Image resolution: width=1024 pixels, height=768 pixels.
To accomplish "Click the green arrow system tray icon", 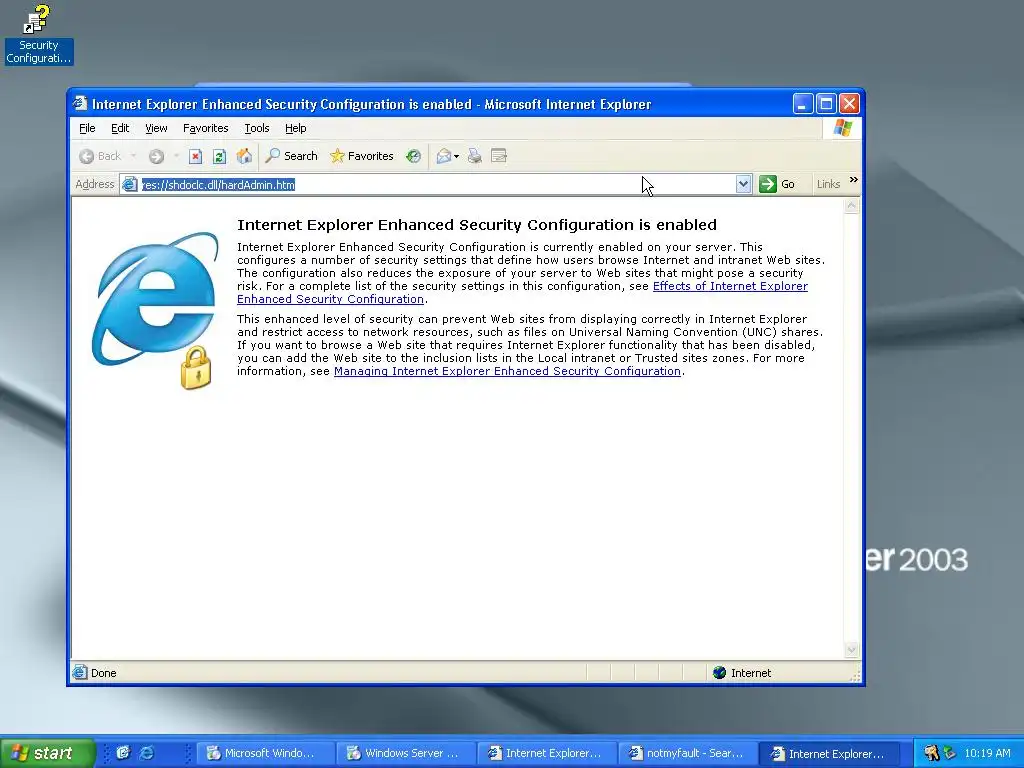I will pyautogui.click(x=950, y=753).
